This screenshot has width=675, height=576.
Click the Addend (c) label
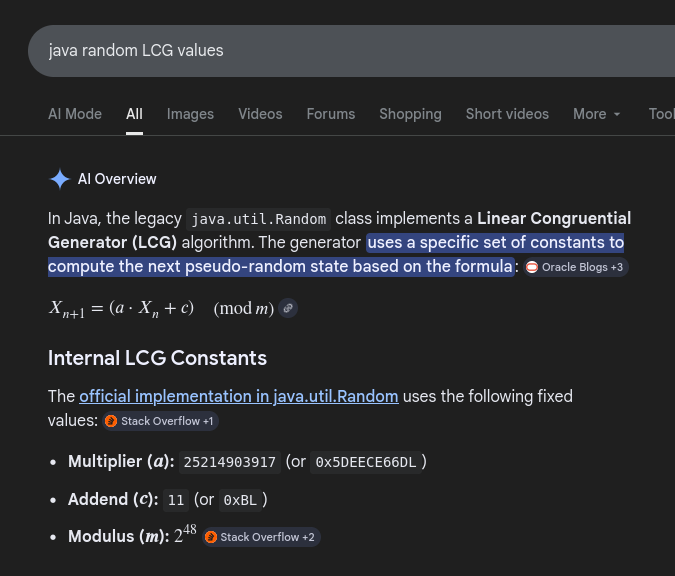tap(113, 500)
